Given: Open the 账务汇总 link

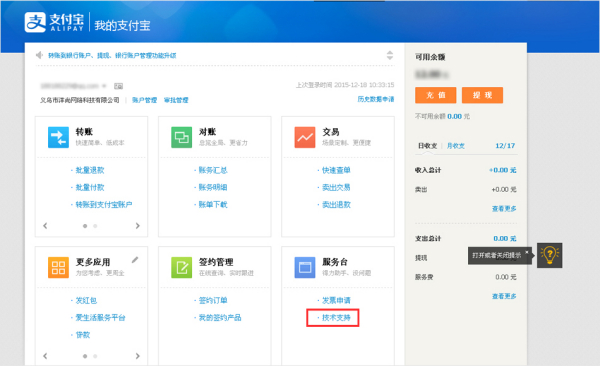Looking at the screenshot, I should pos(213,170).
